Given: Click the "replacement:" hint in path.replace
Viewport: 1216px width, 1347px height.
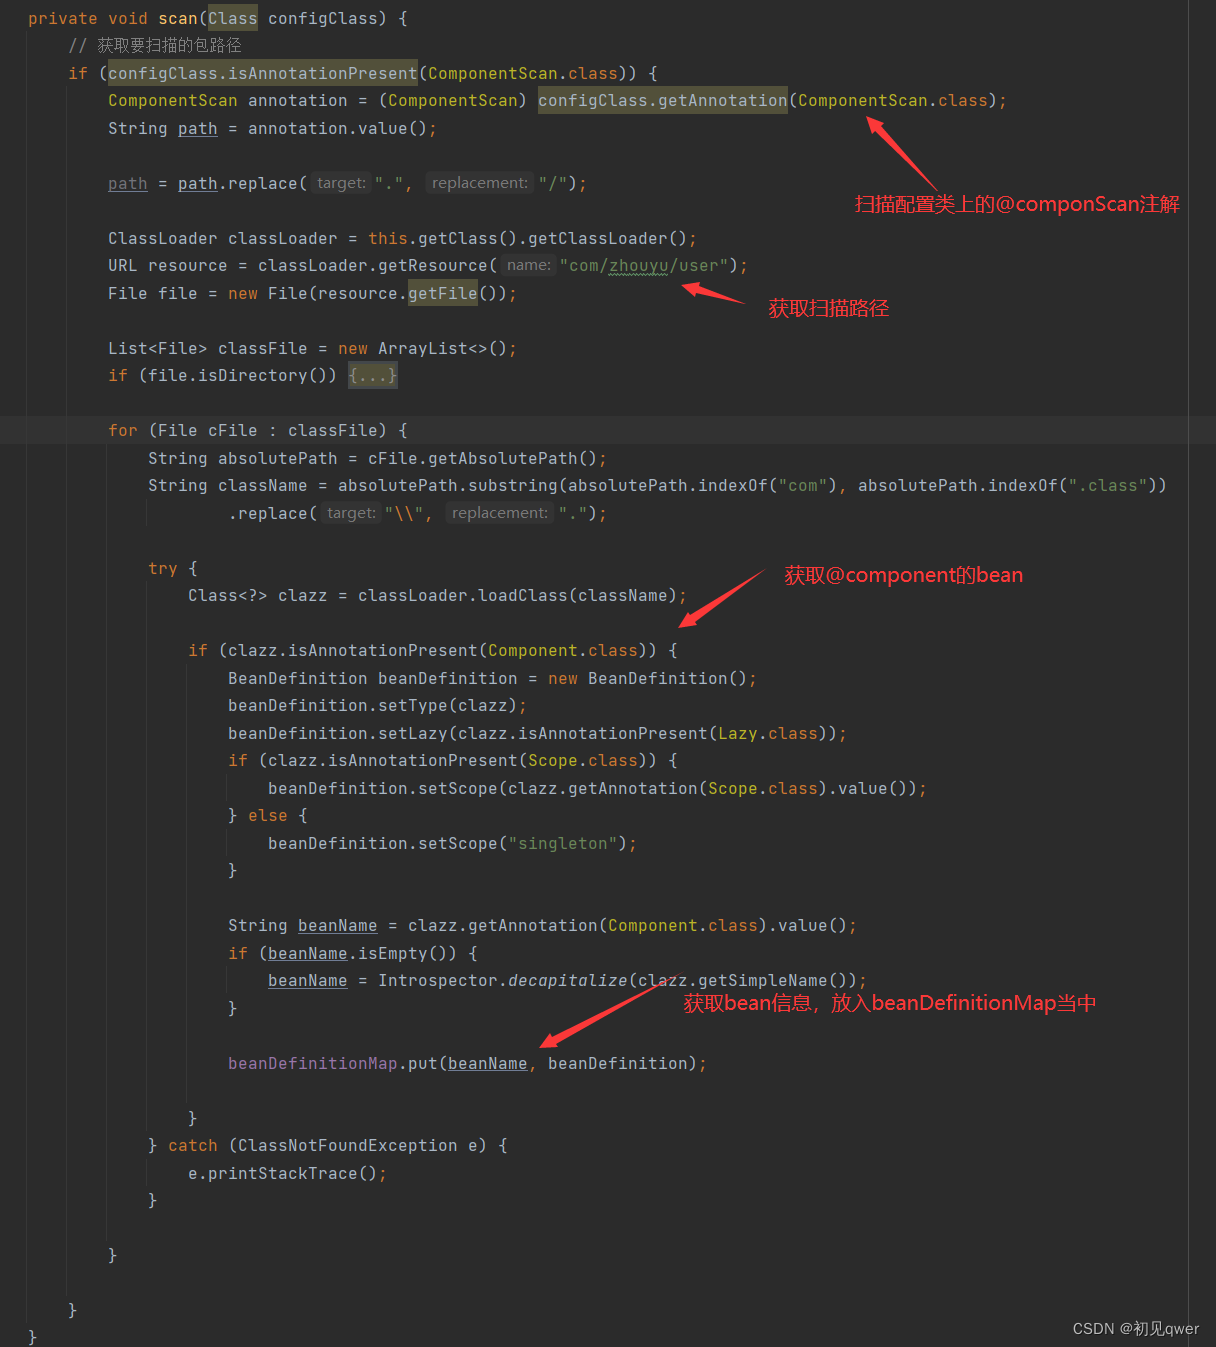Looking at the screenshot, I should tap(479, 183).
